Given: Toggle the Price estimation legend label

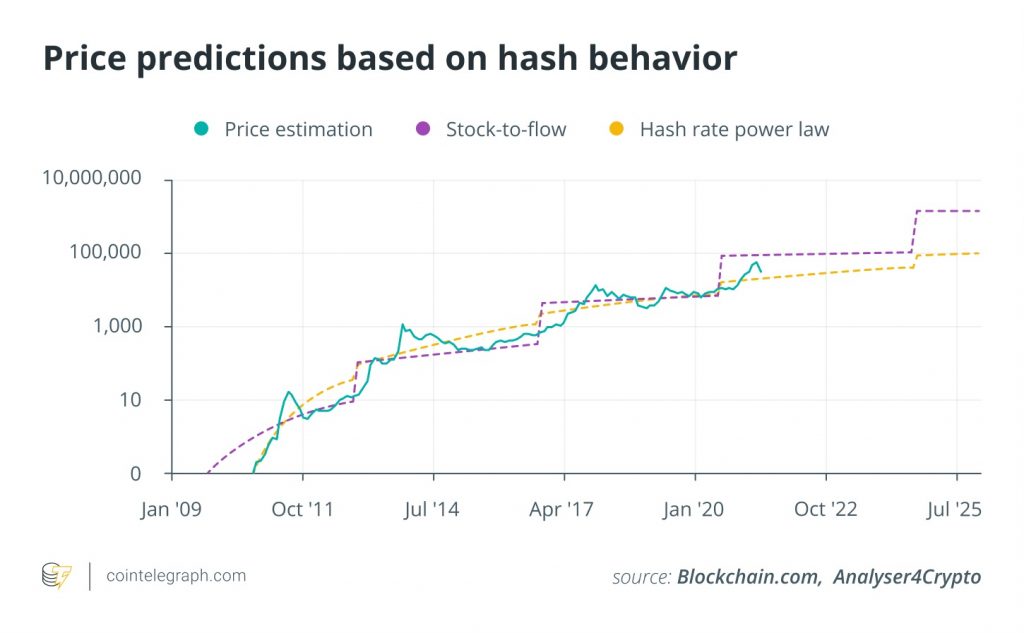Looking at the screenshot, I should [298, 129].
